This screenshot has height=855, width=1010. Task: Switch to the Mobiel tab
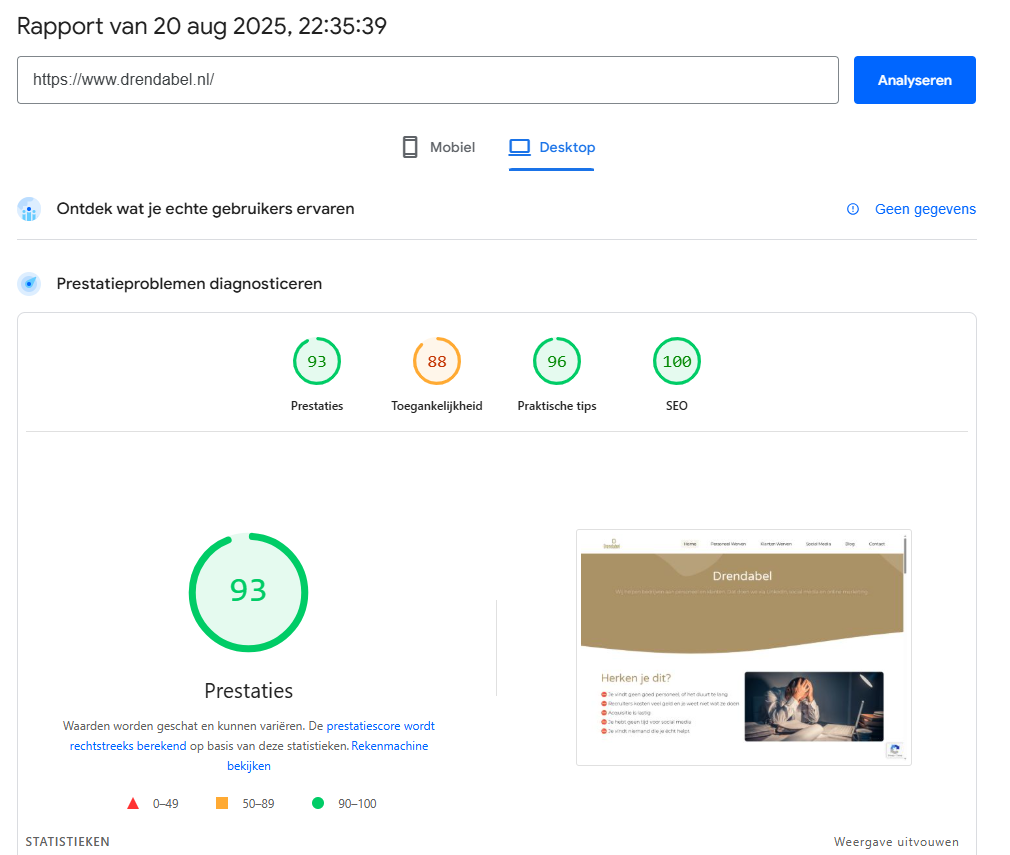tap(438, 147)
